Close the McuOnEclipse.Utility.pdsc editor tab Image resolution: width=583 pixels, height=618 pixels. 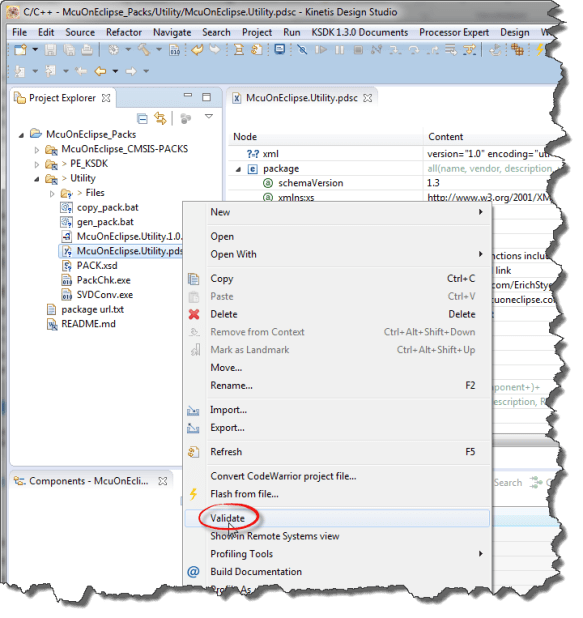point(367,98)
